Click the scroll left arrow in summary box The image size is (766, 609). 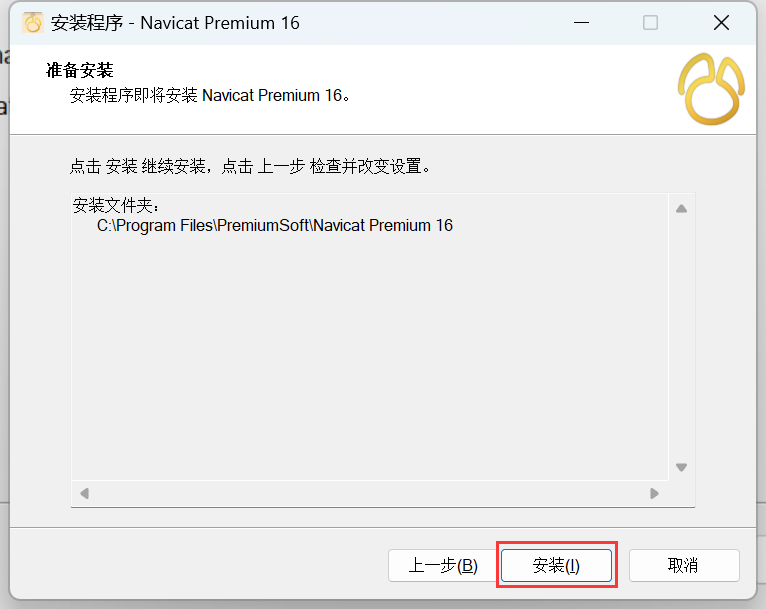click(85, 493)
